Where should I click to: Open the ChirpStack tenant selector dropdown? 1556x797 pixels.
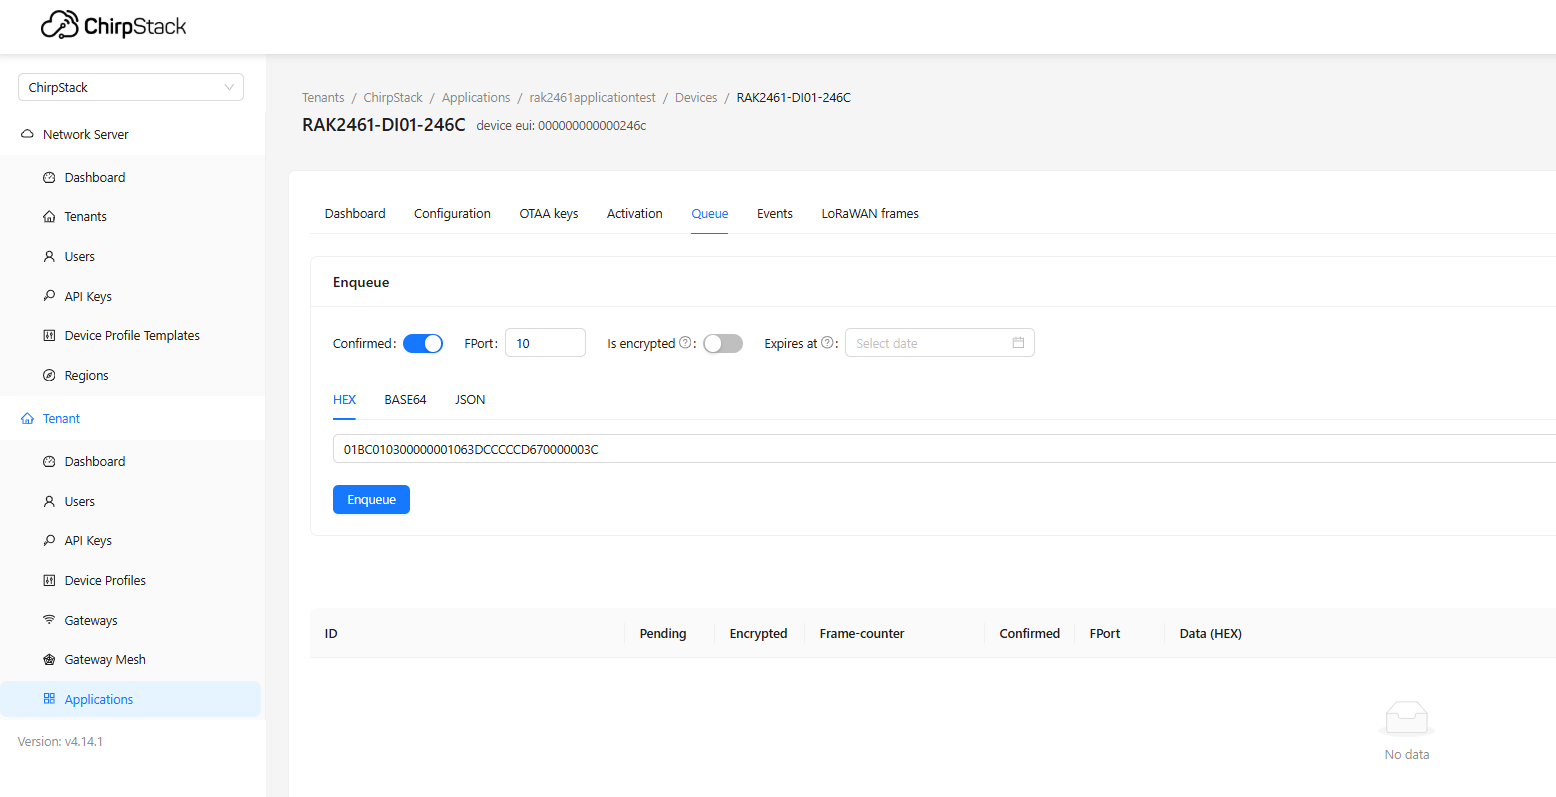tap(130, 87)
